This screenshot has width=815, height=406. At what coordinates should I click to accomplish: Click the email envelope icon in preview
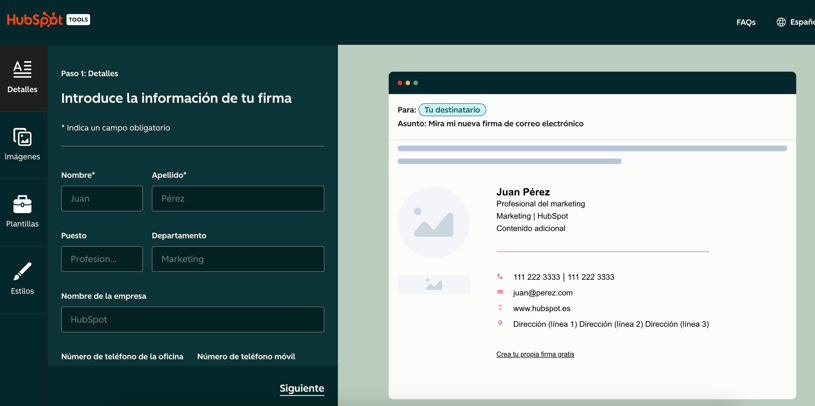click(500, 292)
